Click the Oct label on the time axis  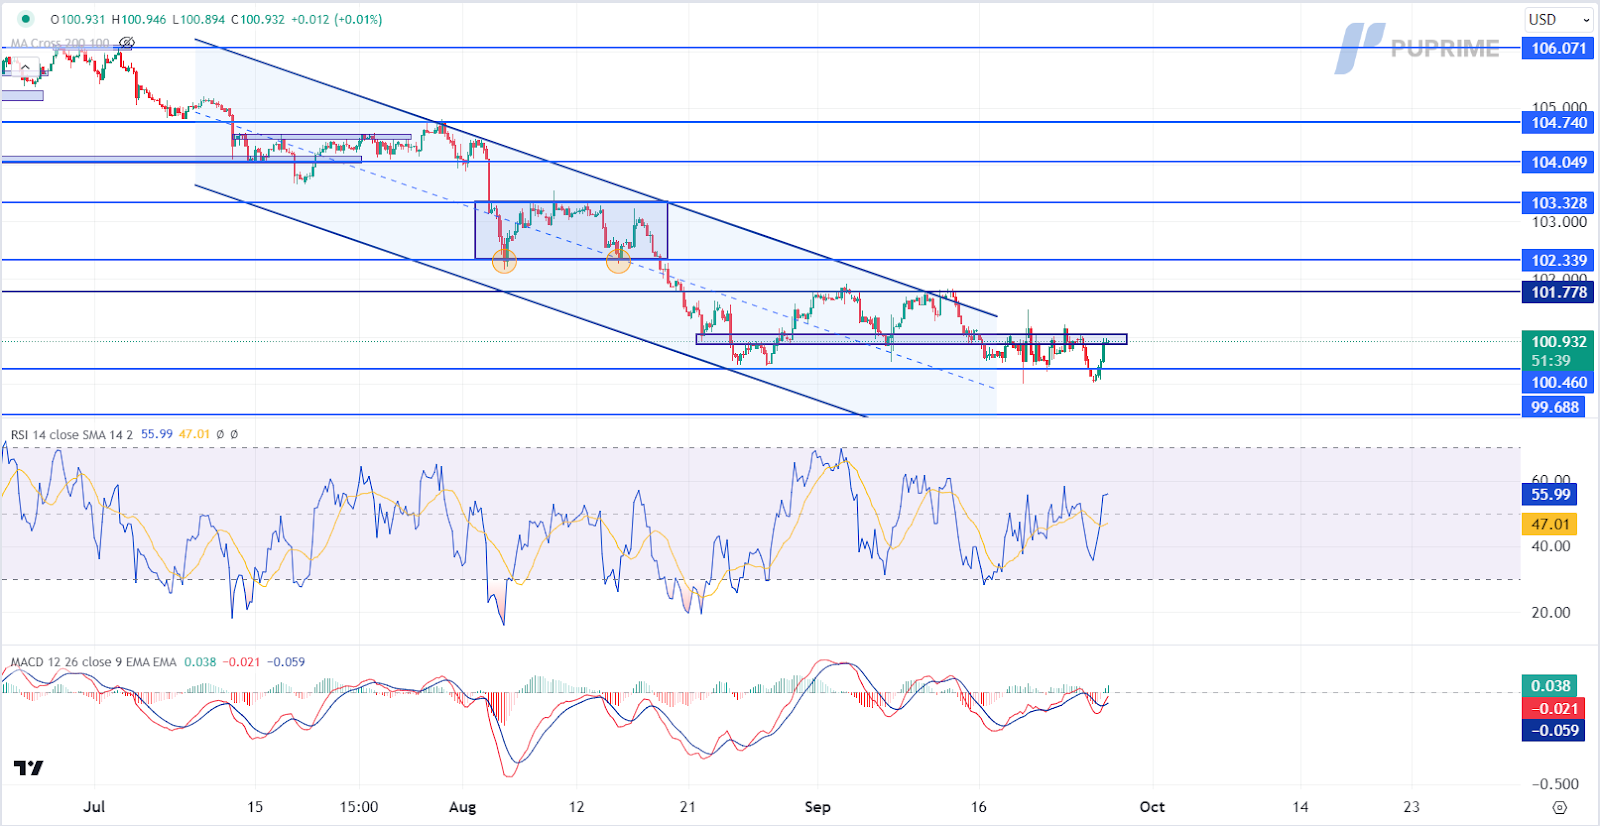(x=1152, y=807)
